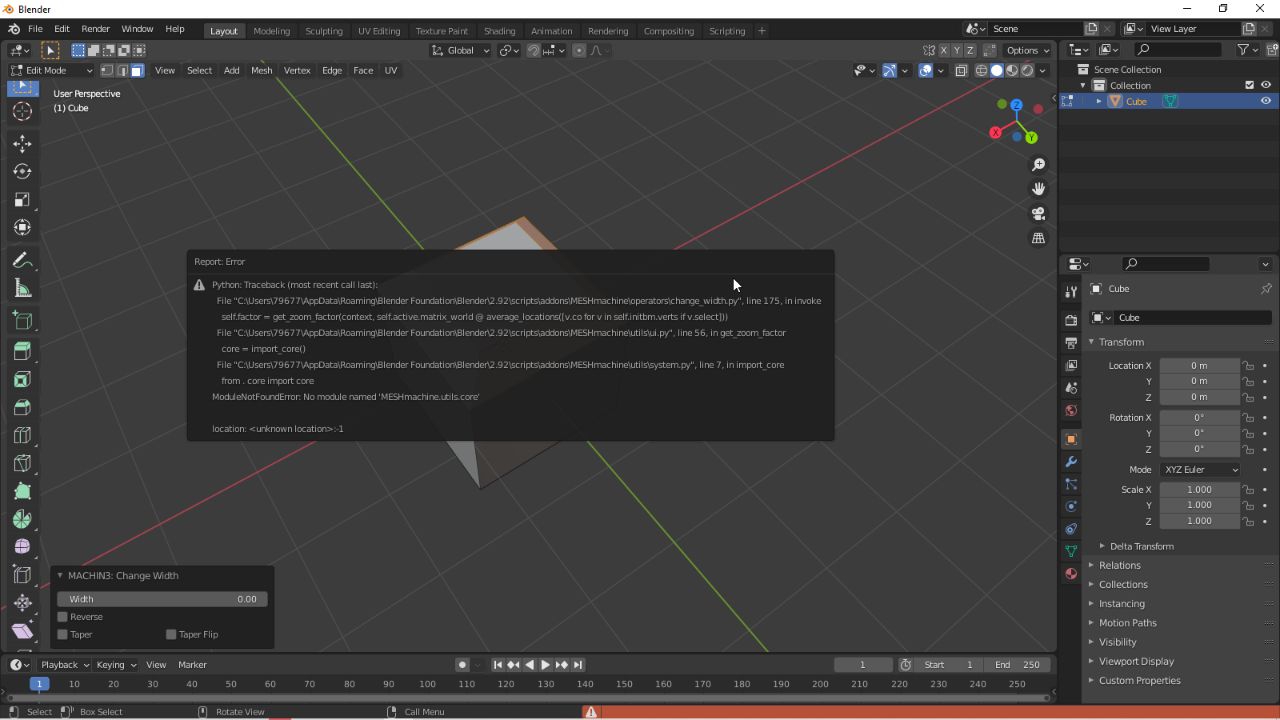Collapse the Transform panel
Viewport: 1280px width, 720px height.
1120,342
